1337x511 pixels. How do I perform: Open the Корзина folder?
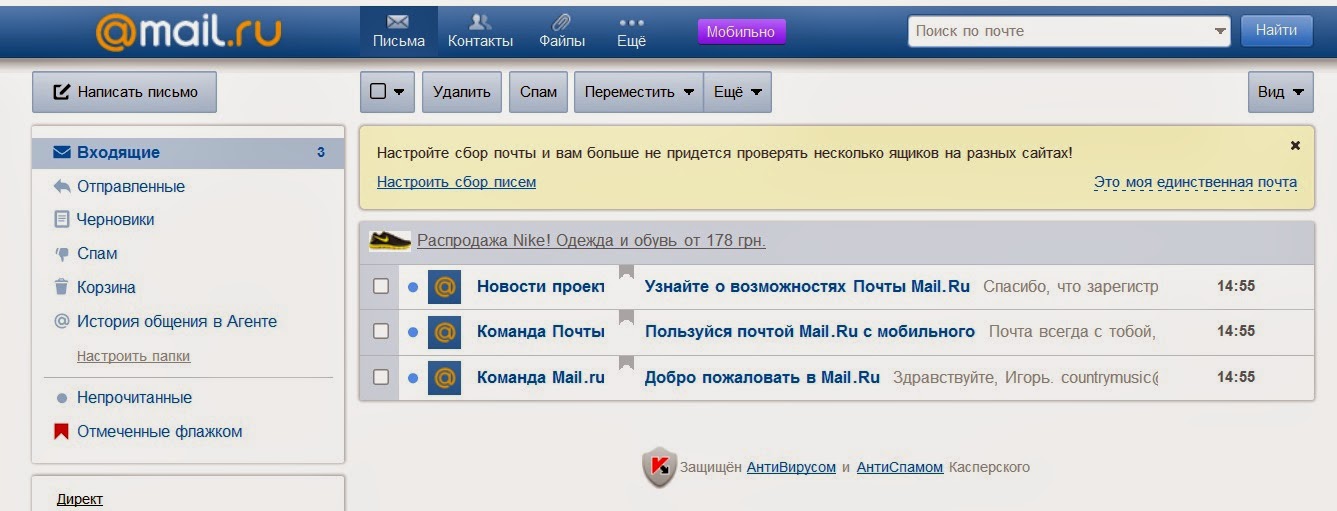click(x=106, y=288)
